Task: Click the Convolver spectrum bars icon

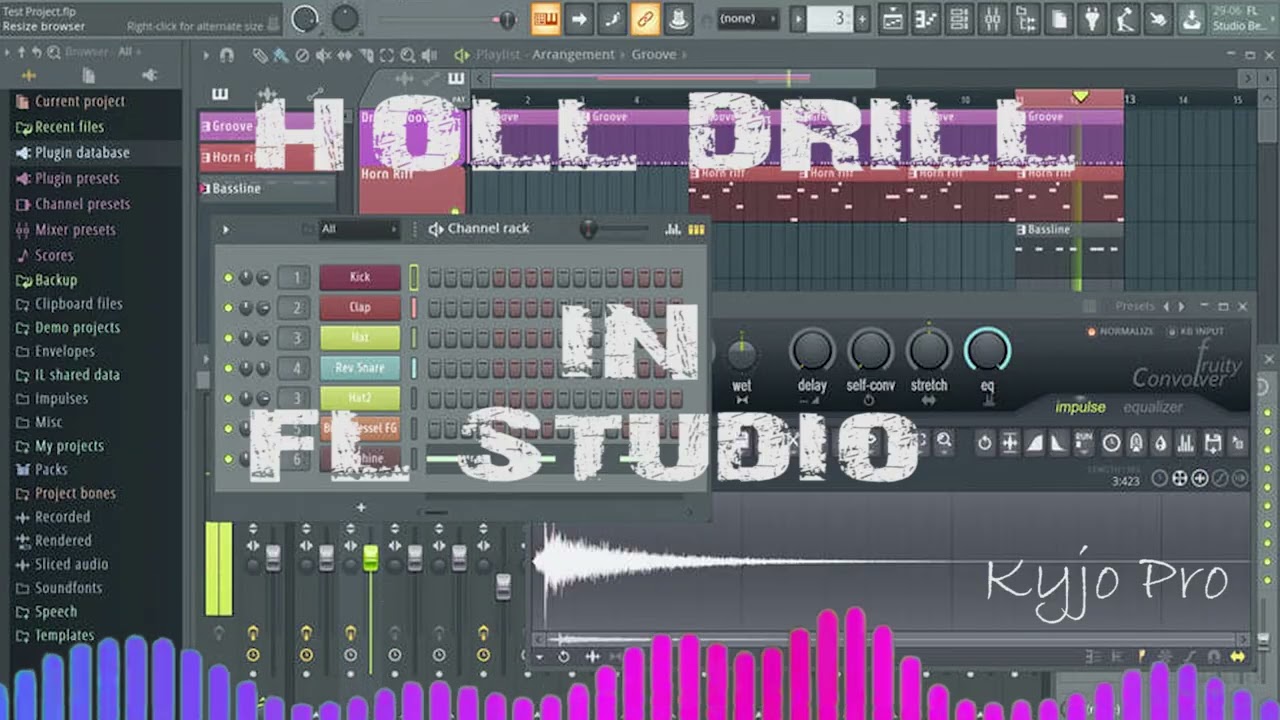Action: (x=1186, y=442)
